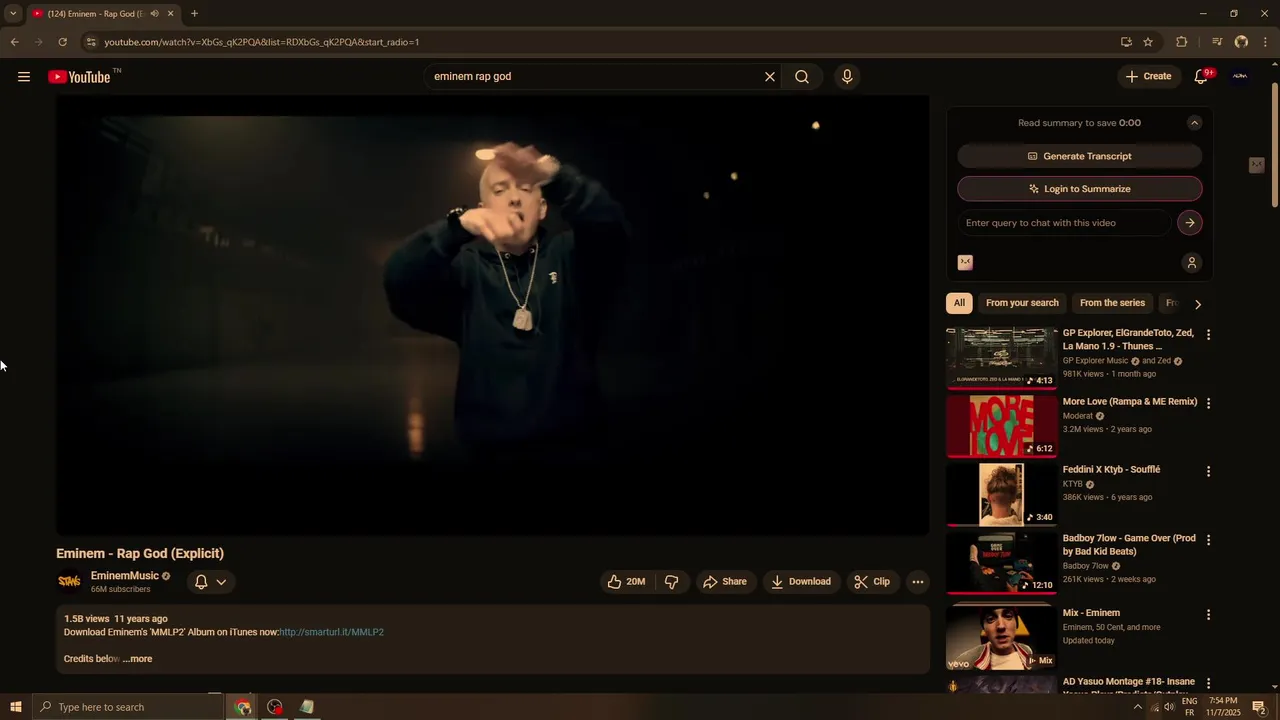
Task: Open 'Badboy 7low - Game Over' video title
Action: pos(1129,545)
